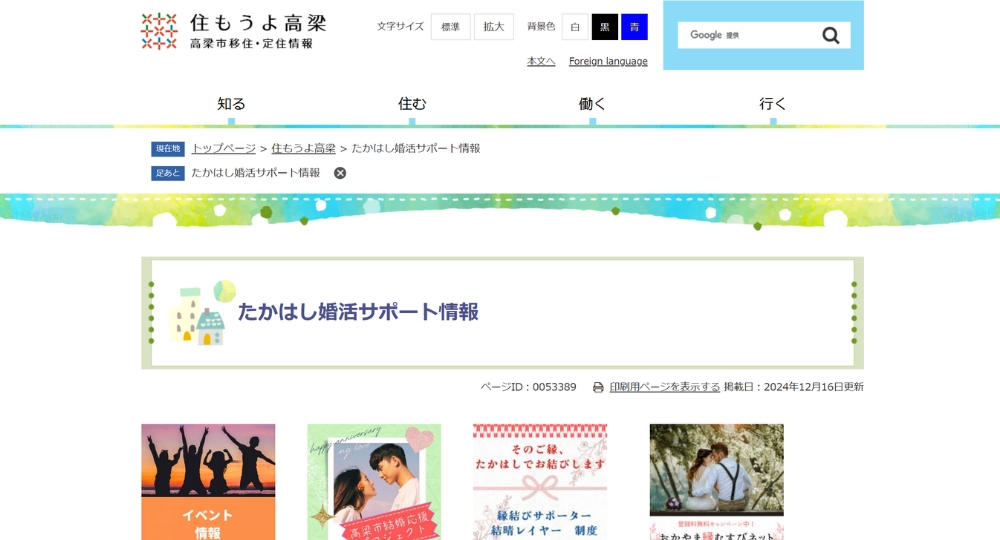Click the Google search magnifier icon
This screenshot has height=540, width=1000.
[830, 36]
